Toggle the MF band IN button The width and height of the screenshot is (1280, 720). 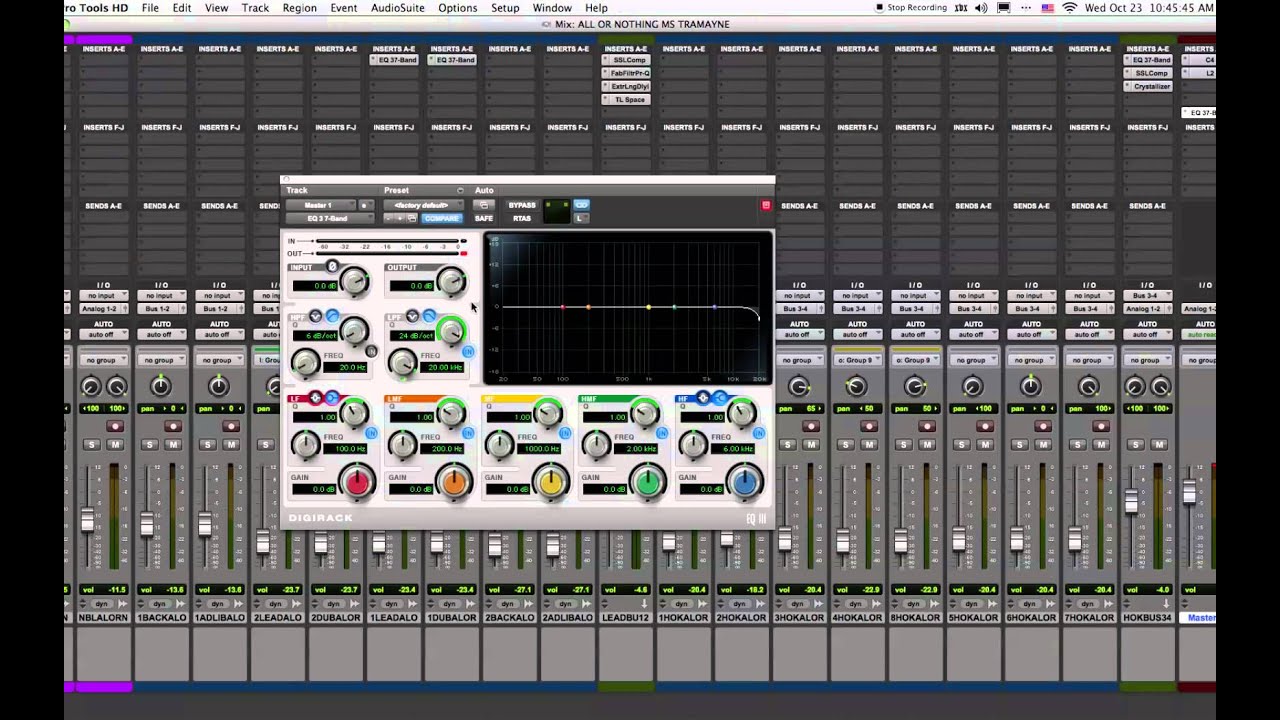565,433
